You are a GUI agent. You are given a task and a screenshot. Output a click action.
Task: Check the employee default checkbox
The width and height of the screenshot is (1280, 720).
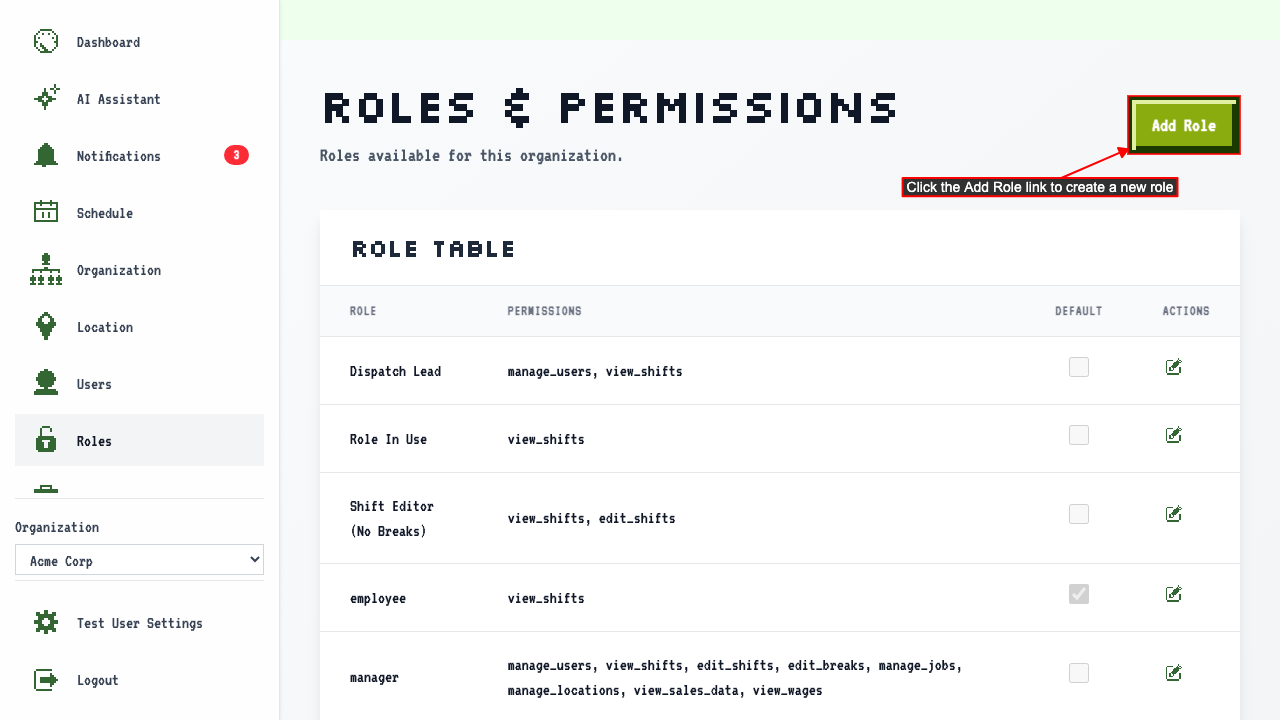point(1079,594)
